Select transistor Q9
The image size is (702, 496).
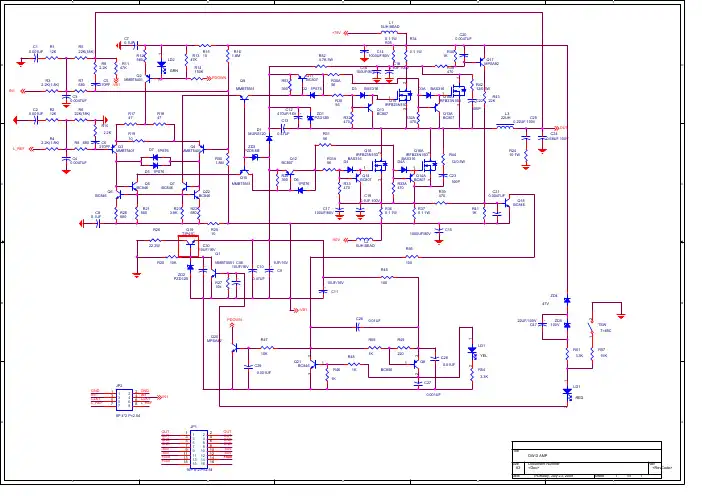(416, 364)
